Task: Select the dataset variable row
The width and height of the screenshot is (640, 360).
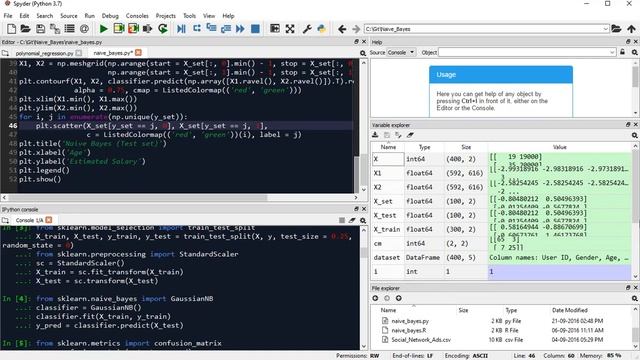Action: [x=501, y=258]
